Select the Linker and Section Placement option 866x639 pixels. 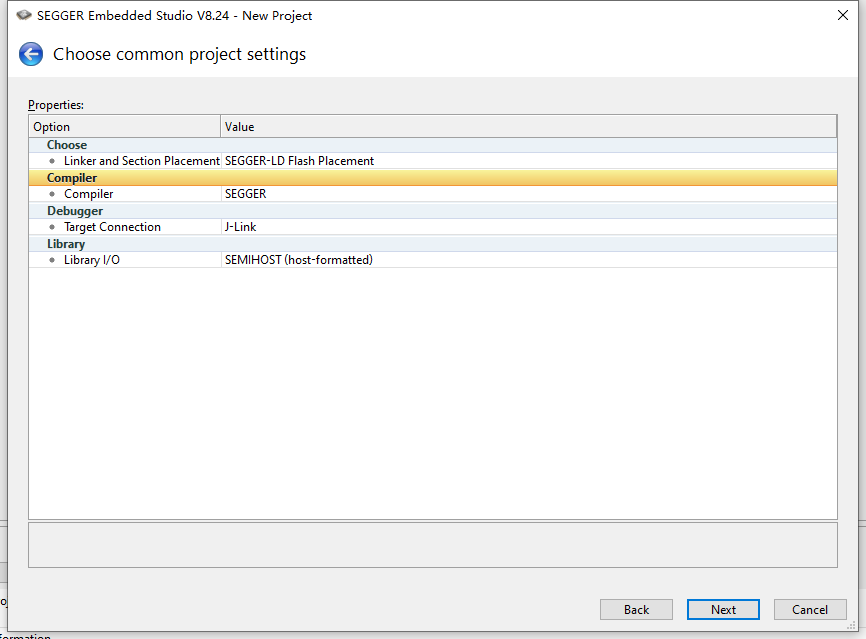click(141, 161)
